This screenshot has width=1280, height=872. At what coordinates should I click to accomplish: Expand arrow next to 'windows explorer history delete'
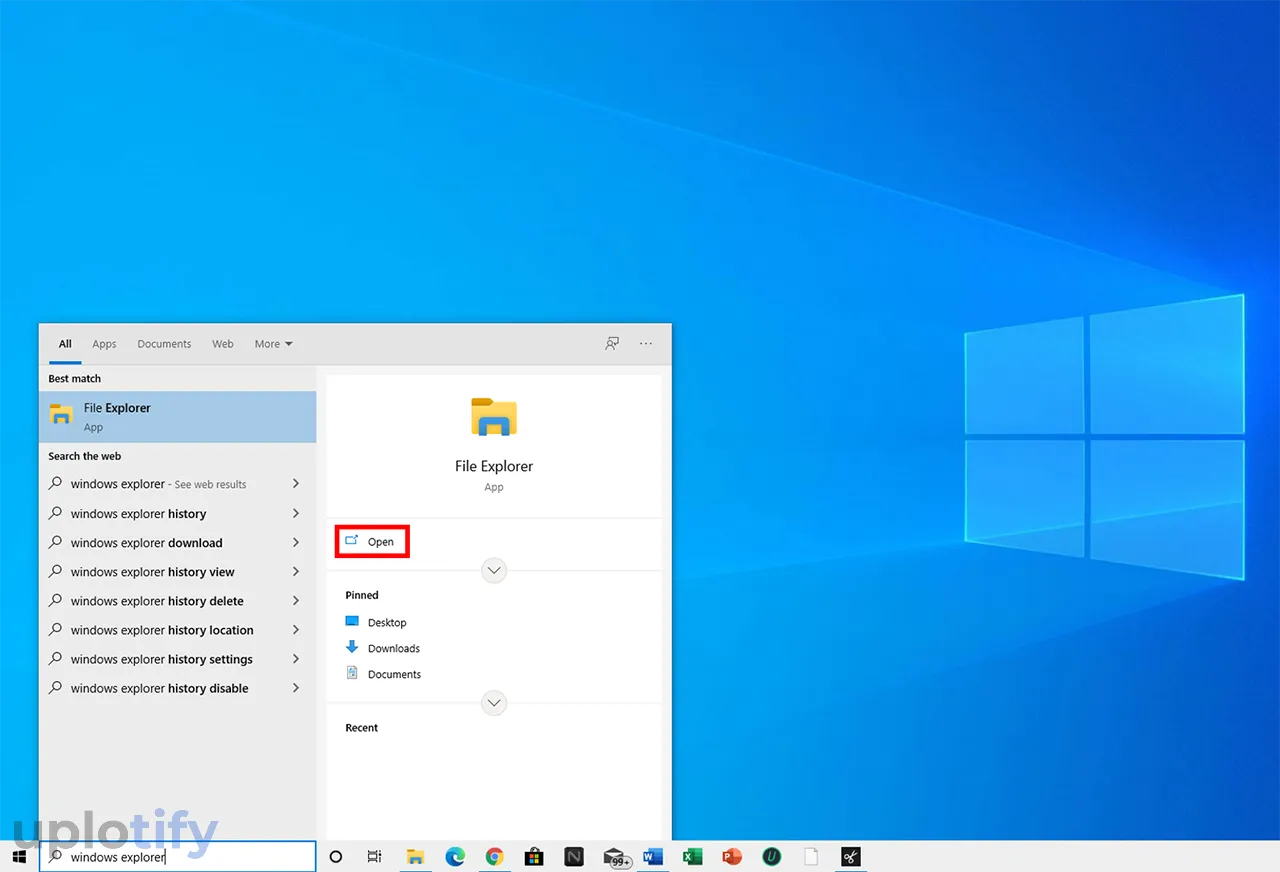click(296, 601)
